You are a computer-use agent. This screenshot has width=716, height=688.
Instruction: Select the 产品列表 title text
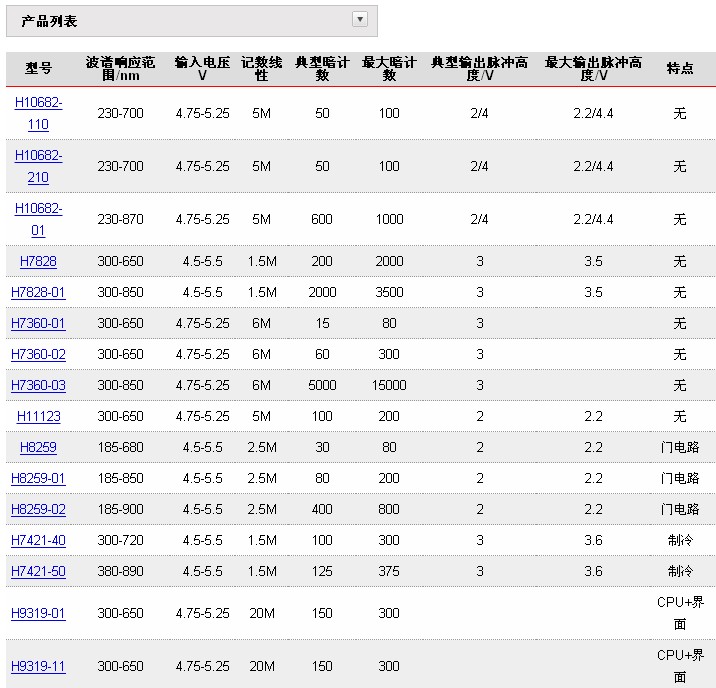[x=49, y=21]
